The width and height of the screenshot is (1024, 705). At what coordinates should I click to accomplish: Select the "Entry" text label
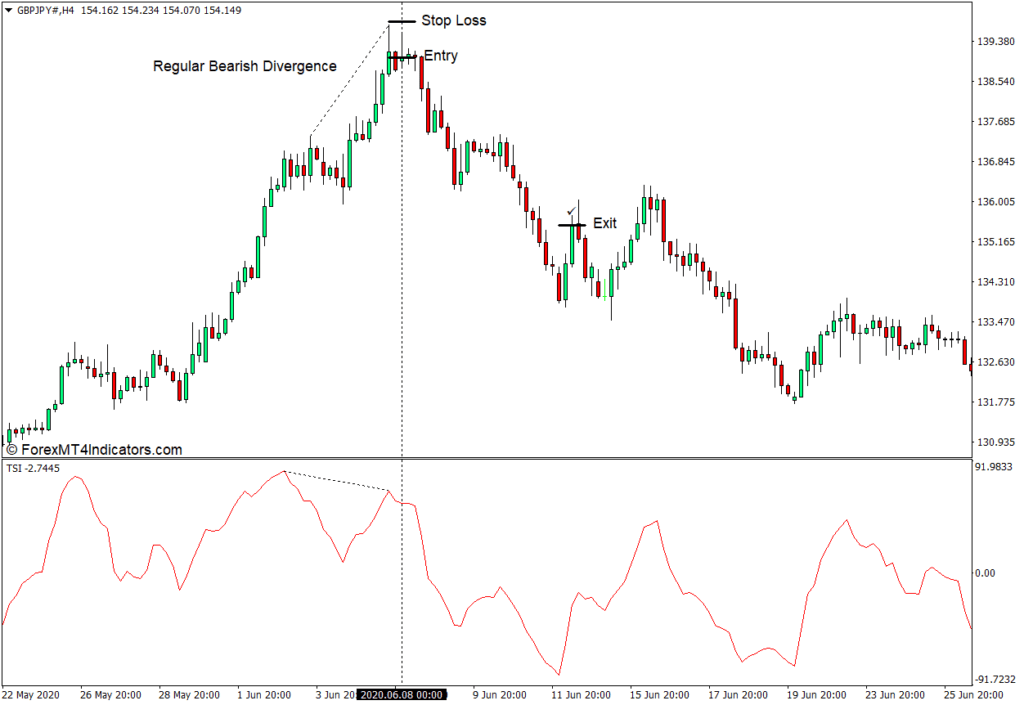point(441,56)
